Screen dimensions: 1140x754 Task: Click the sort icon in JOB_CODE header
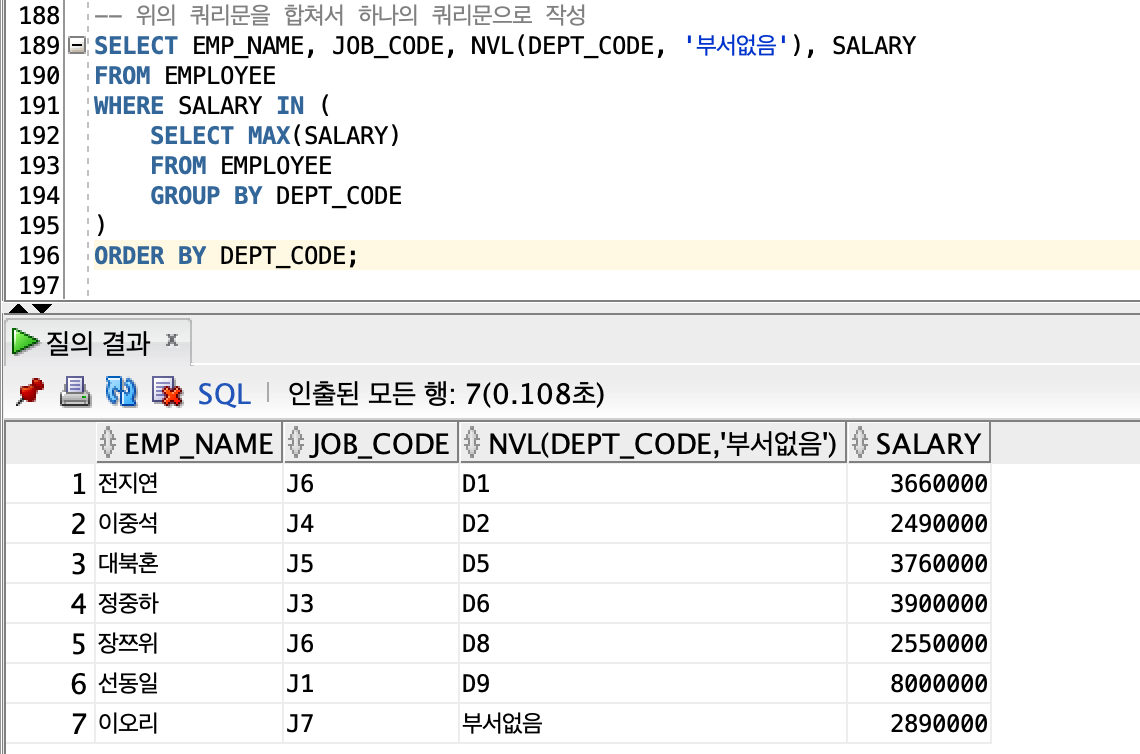(x=295, y=442)
